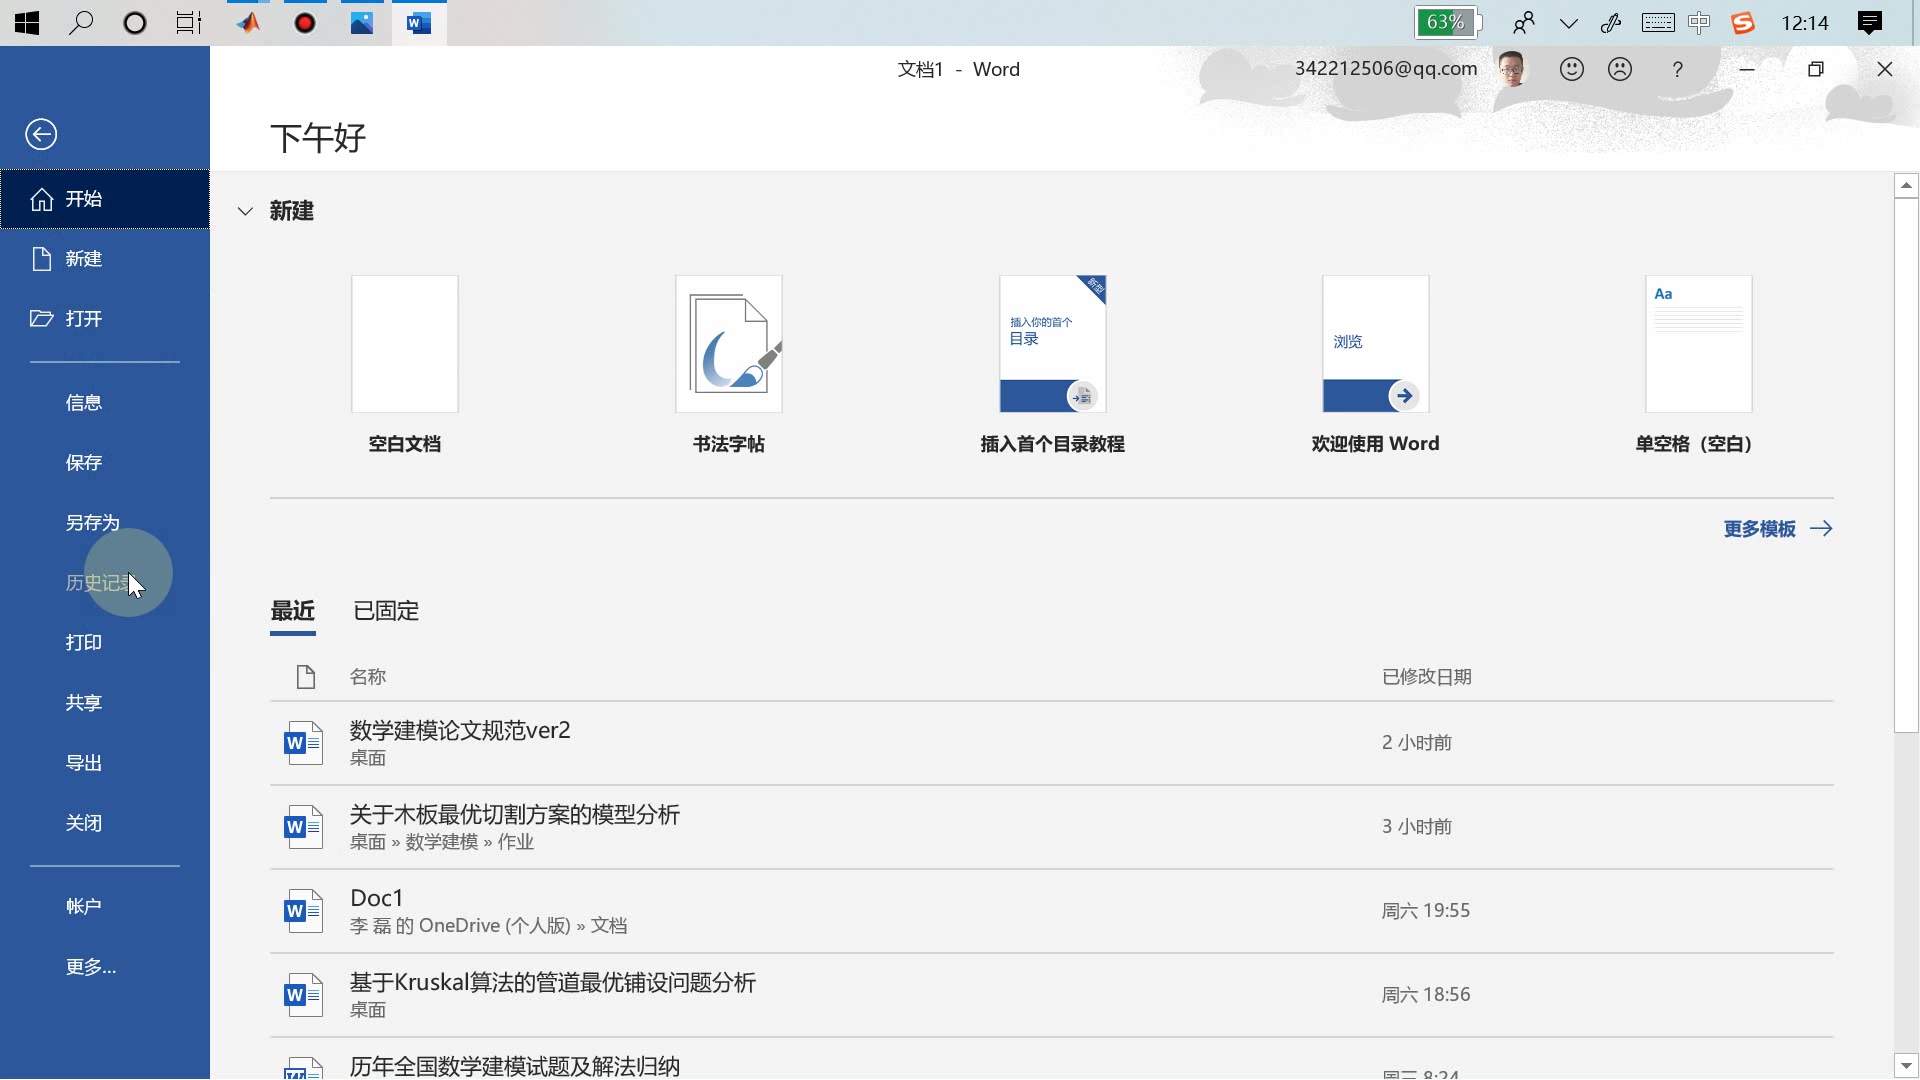The width and height of the screenshot is (1920, 1080).
Task: Open the 导出 page
Action: pos(105,763)
